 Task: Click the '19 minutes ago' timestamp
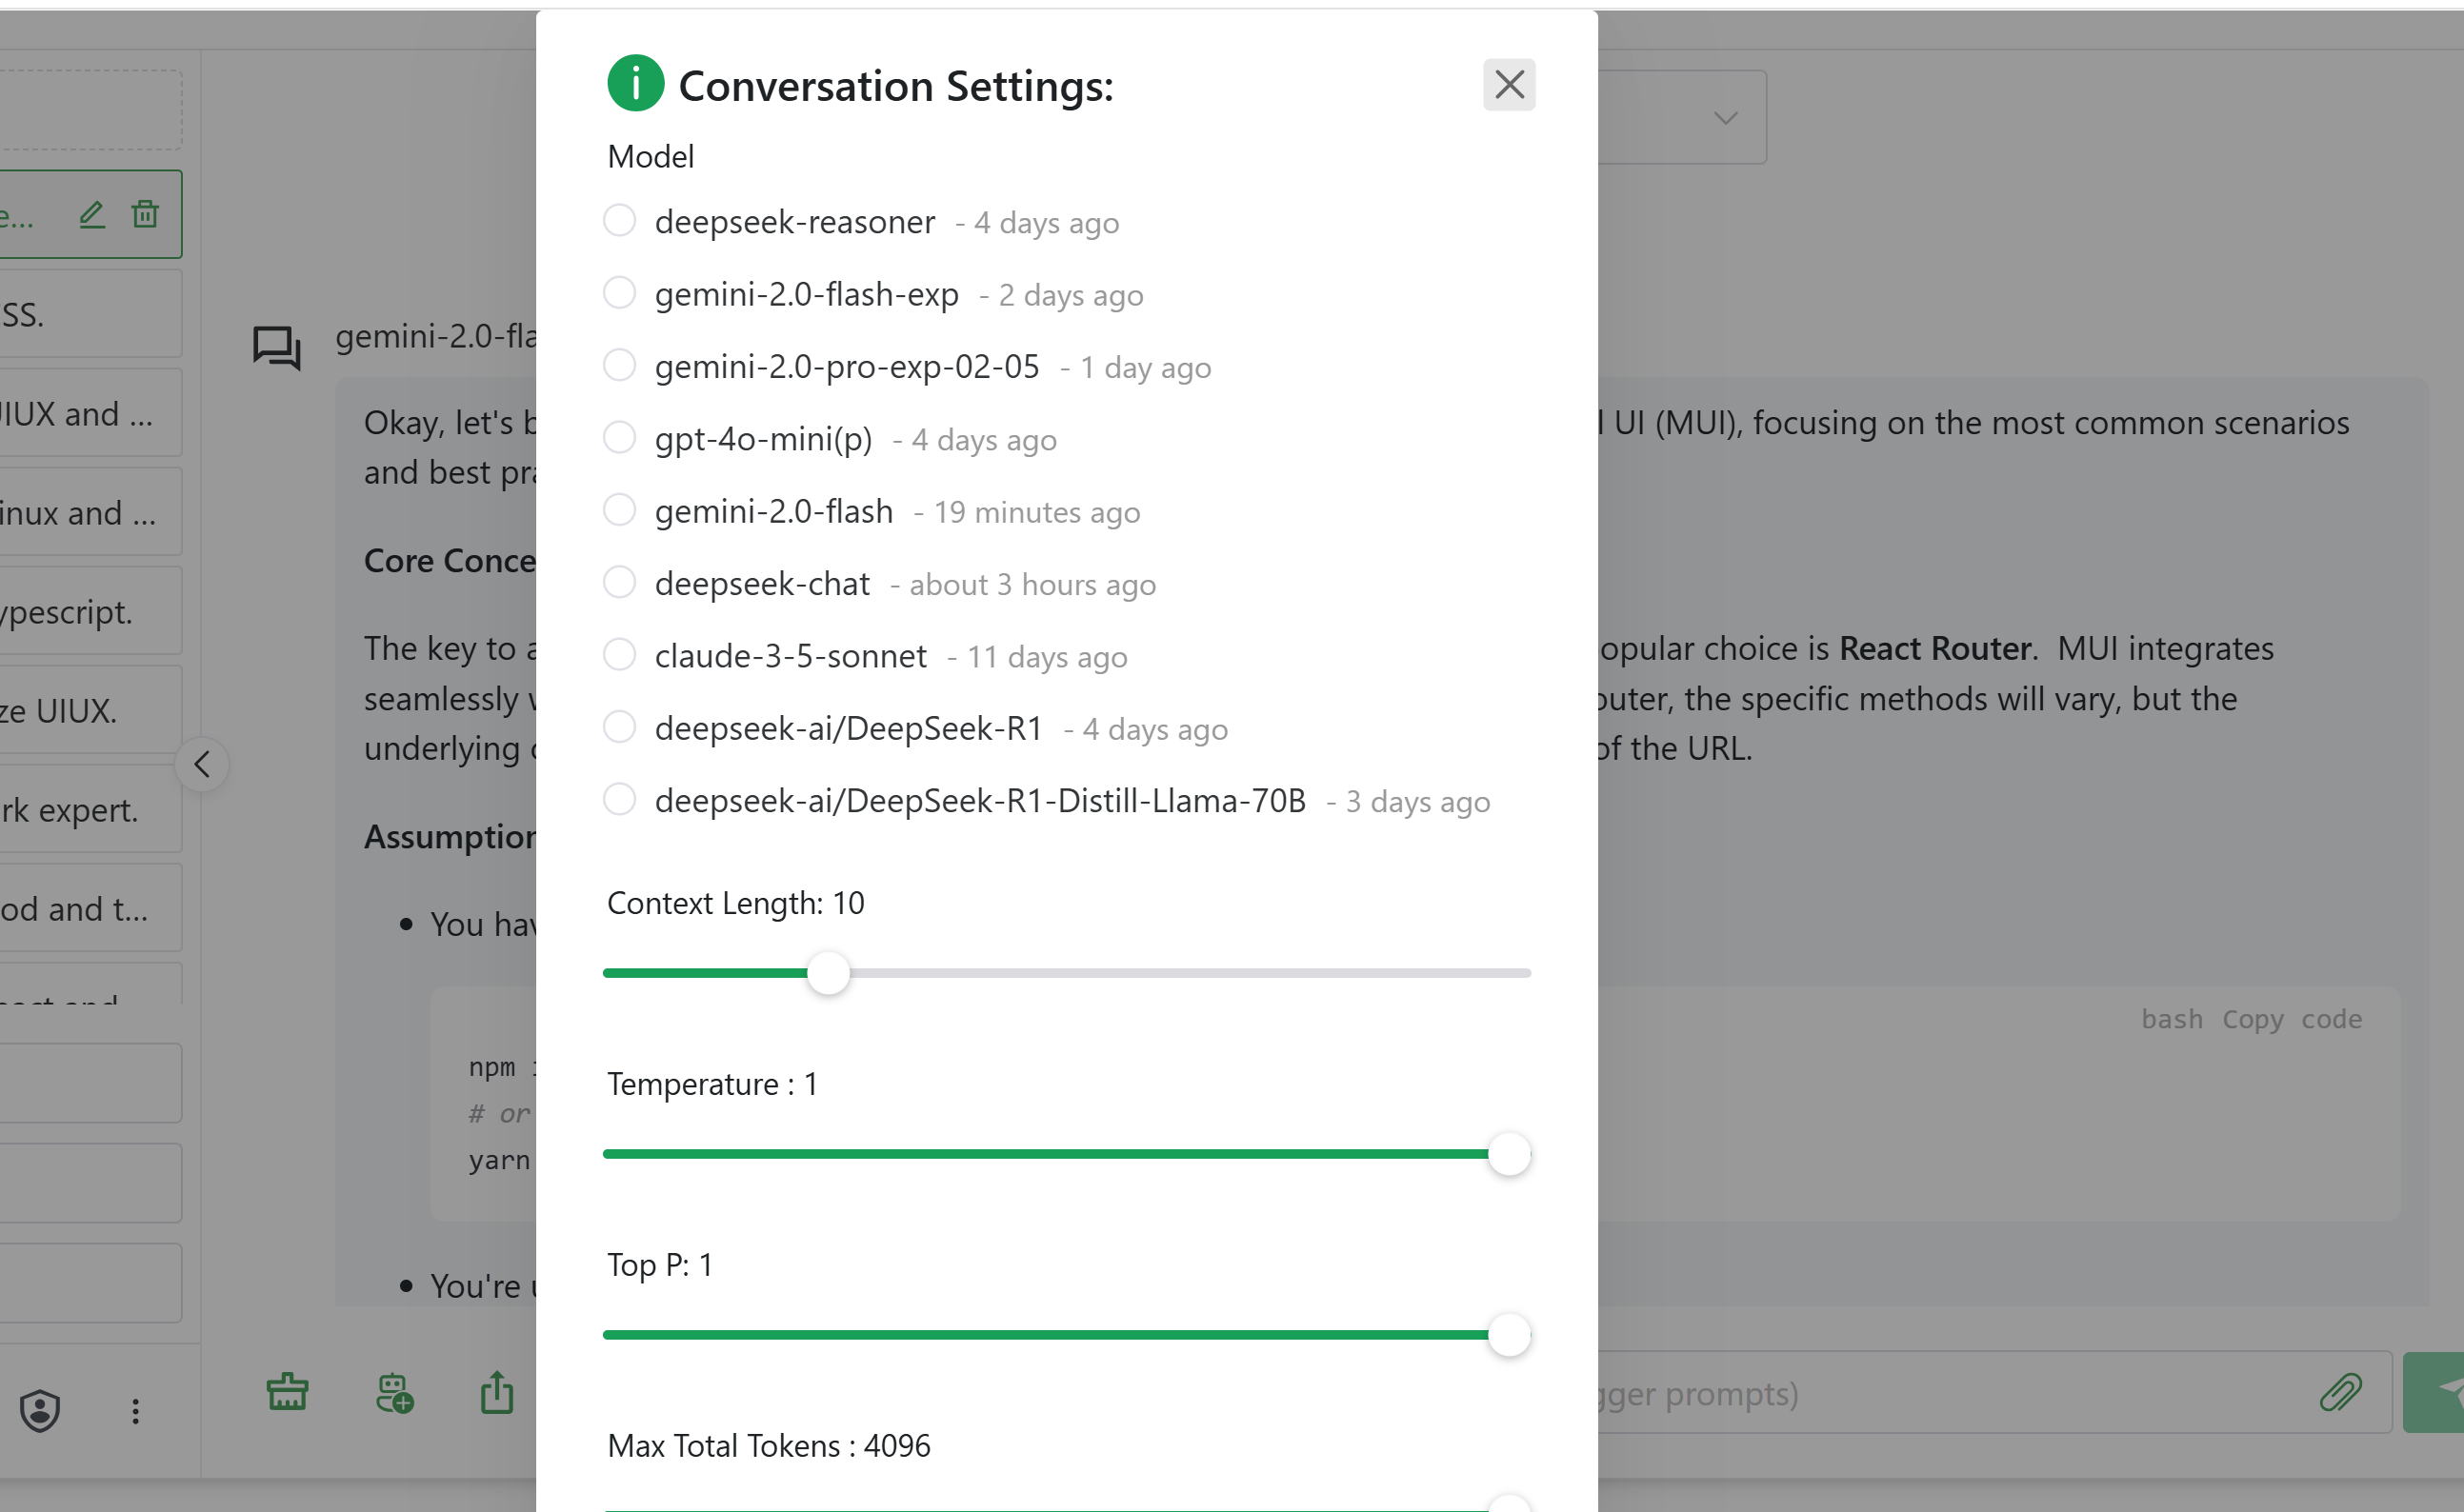pyautogui.click(x=1036, y=513)
